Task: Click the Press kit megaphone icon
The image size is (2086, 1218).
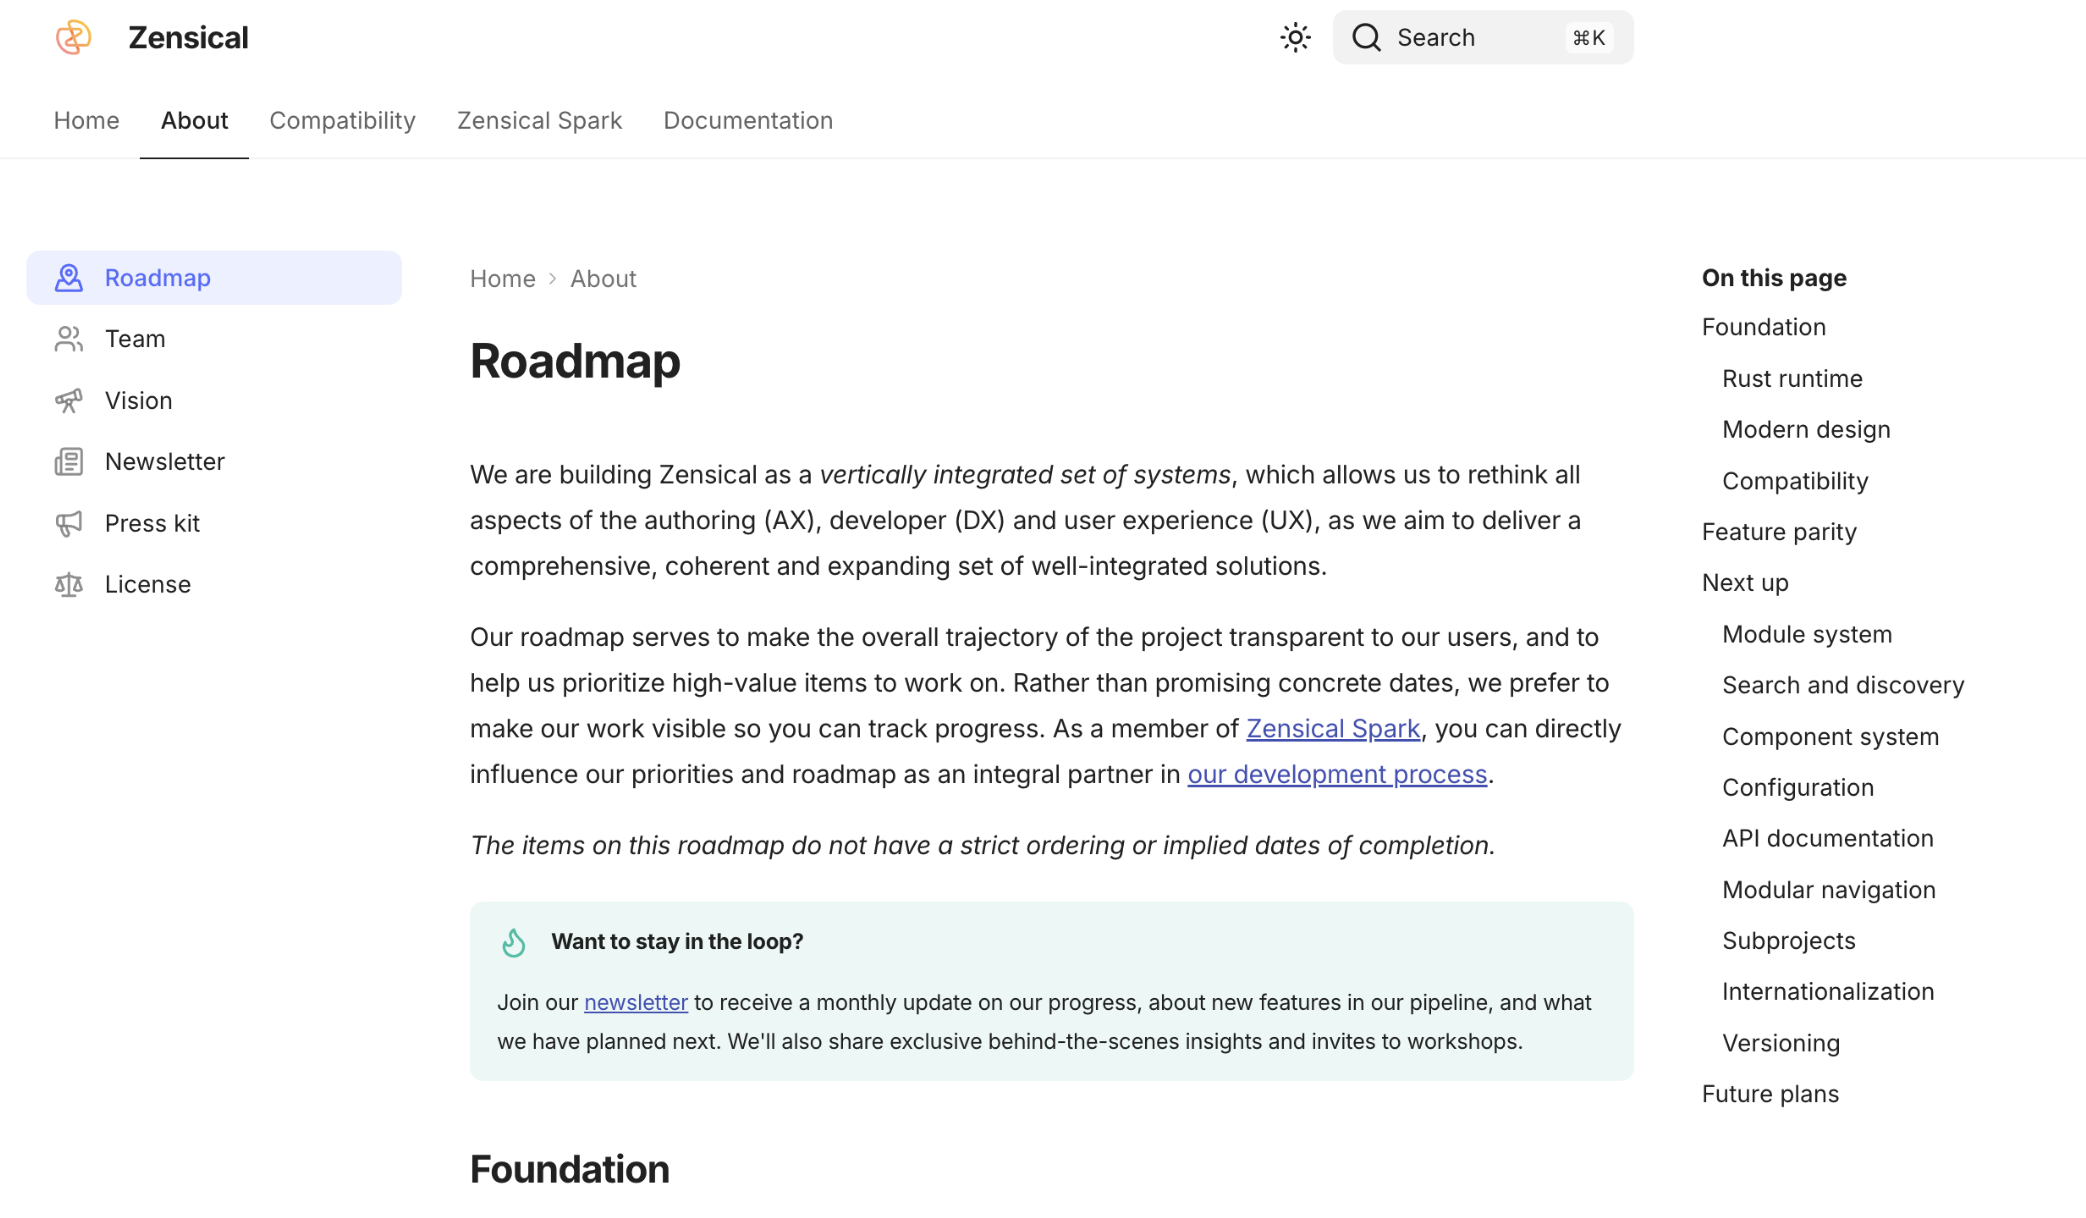Action: tap(69, 524)
